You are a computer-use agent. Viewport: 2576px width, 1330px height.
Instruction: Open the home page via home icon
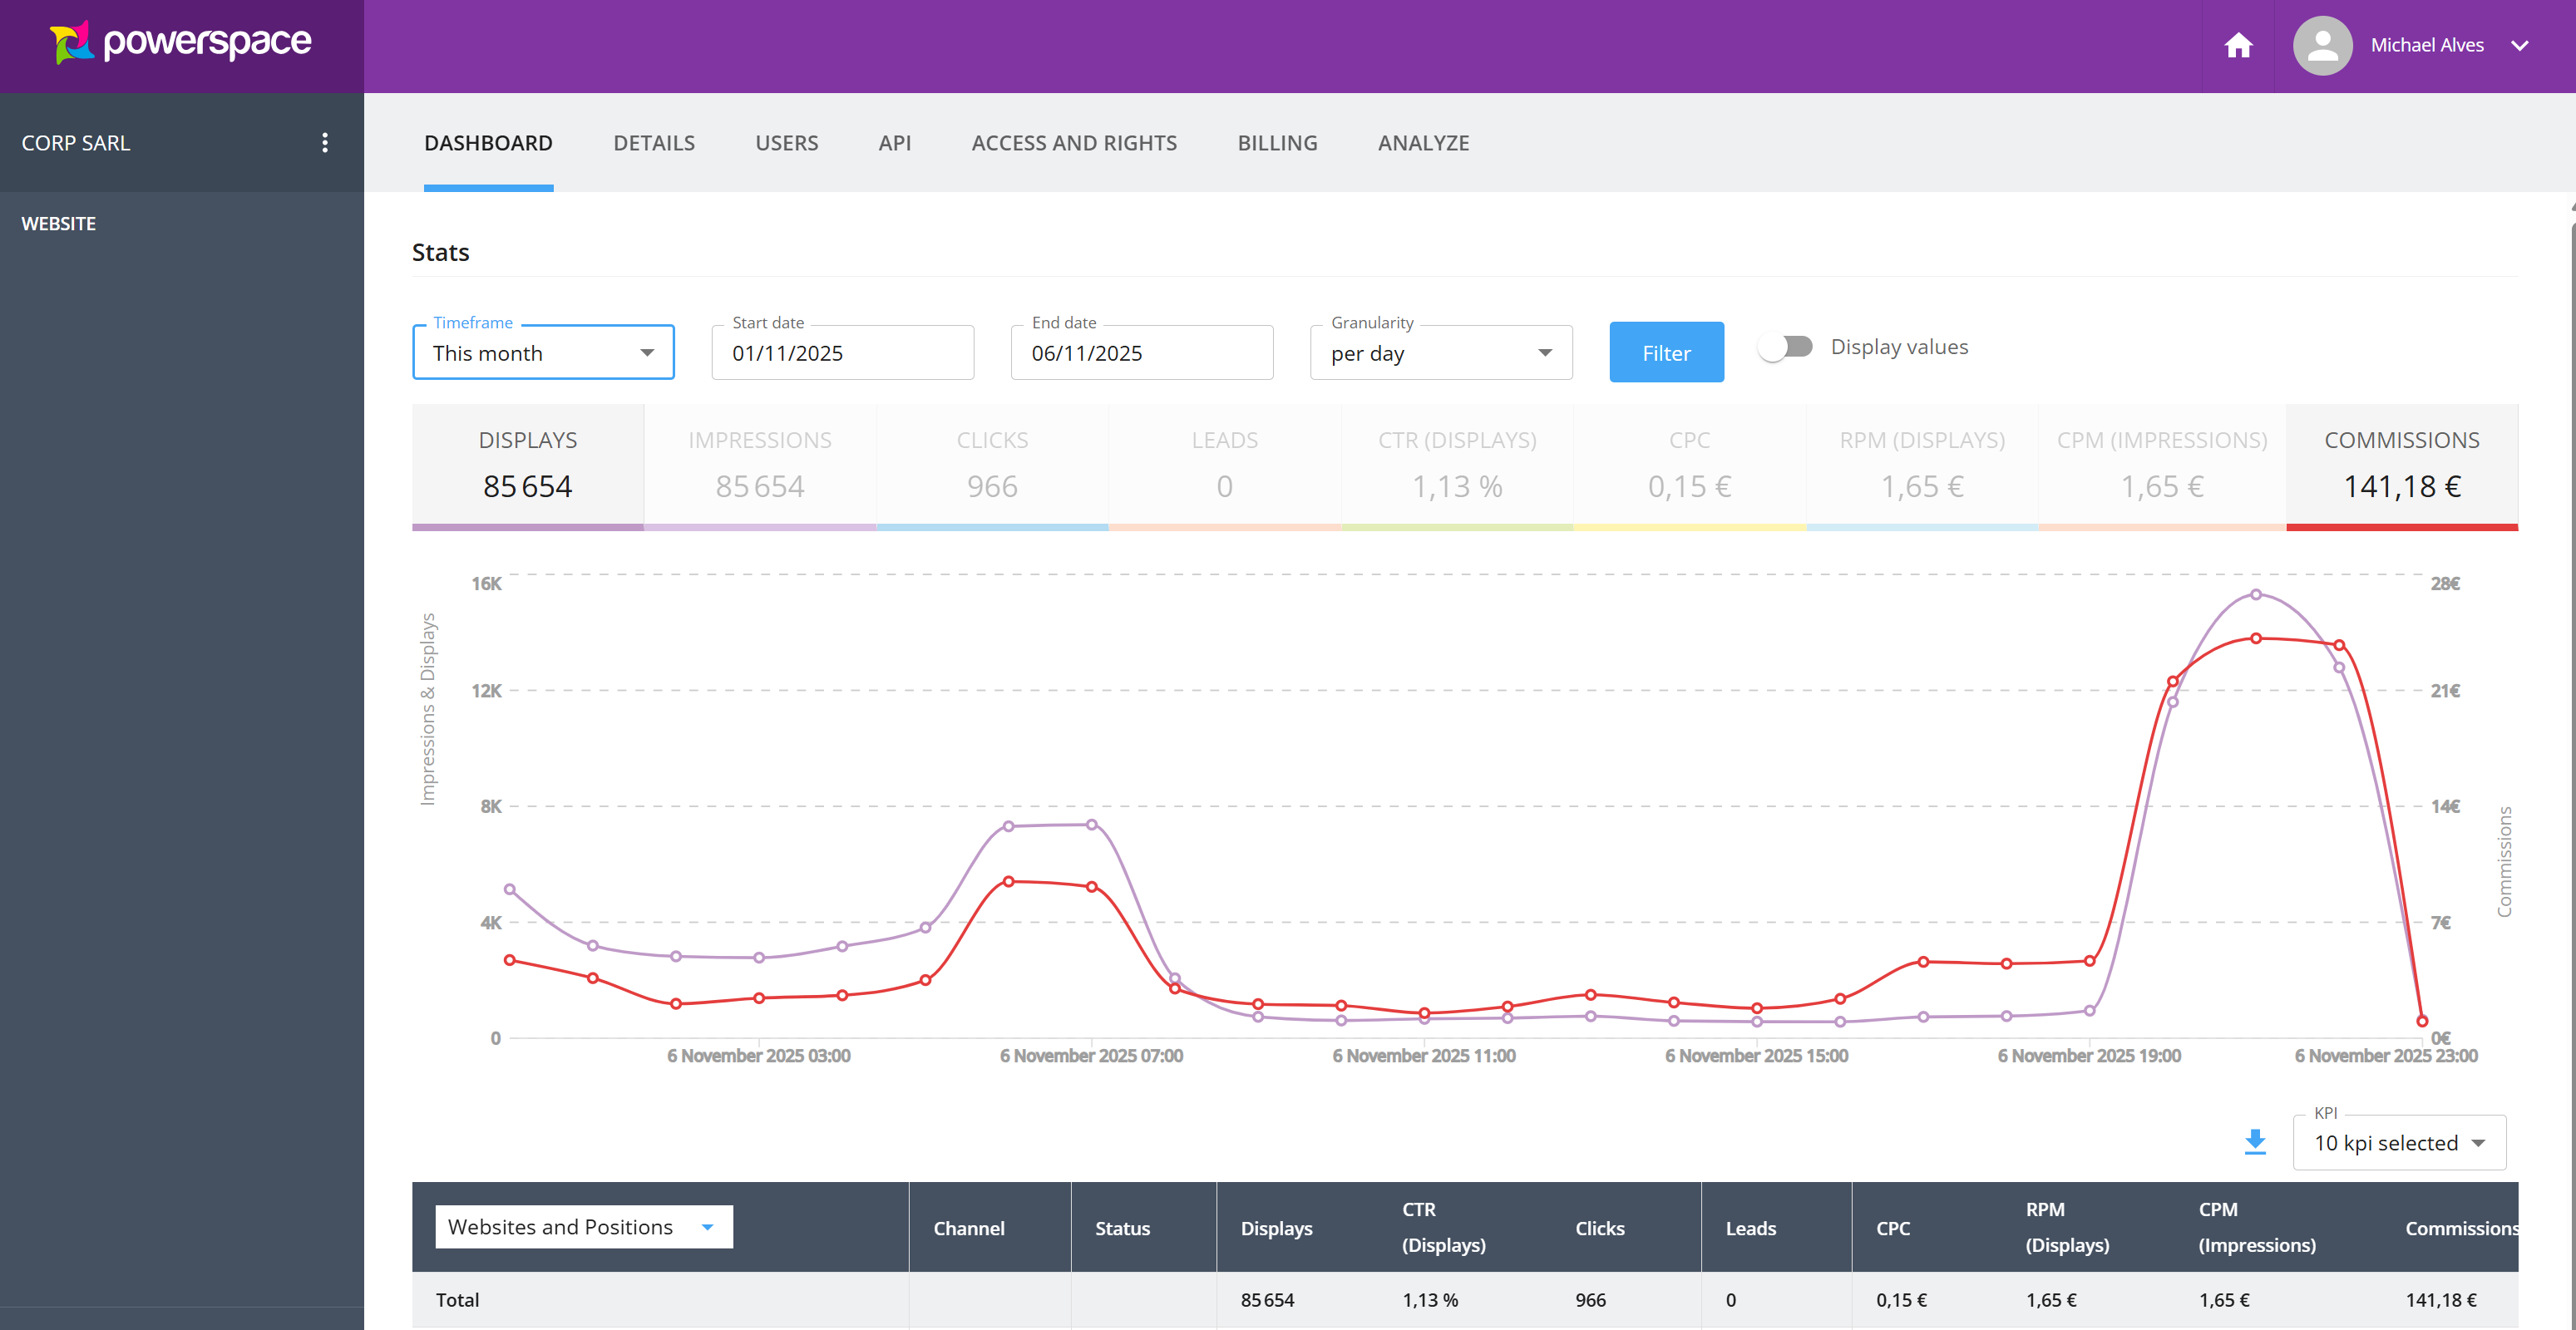2238,45
